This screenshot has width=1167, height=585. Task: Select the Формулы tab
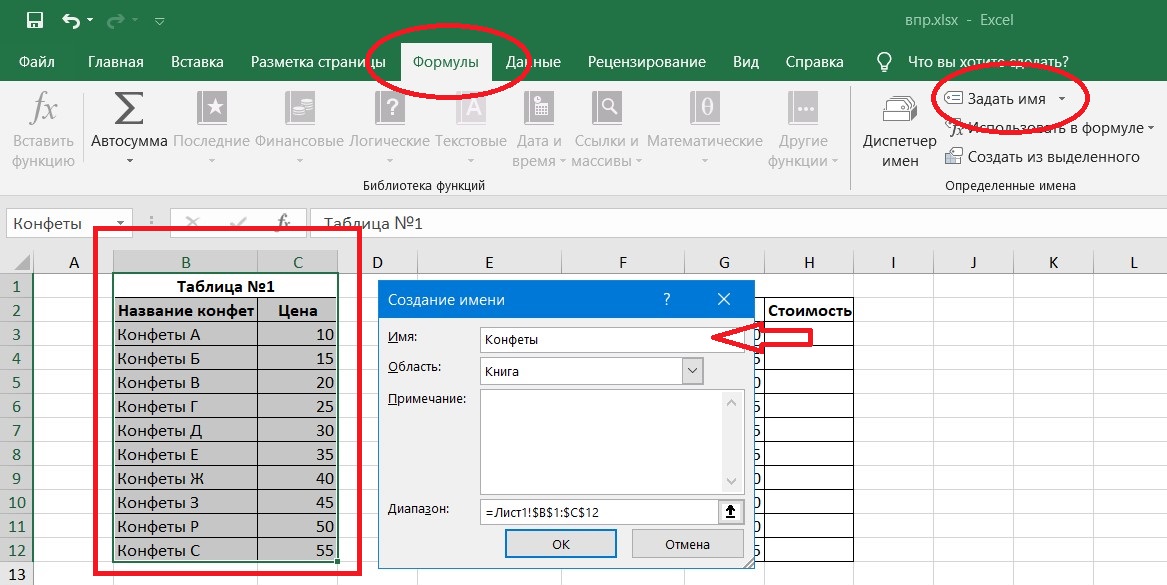[446, 62]
